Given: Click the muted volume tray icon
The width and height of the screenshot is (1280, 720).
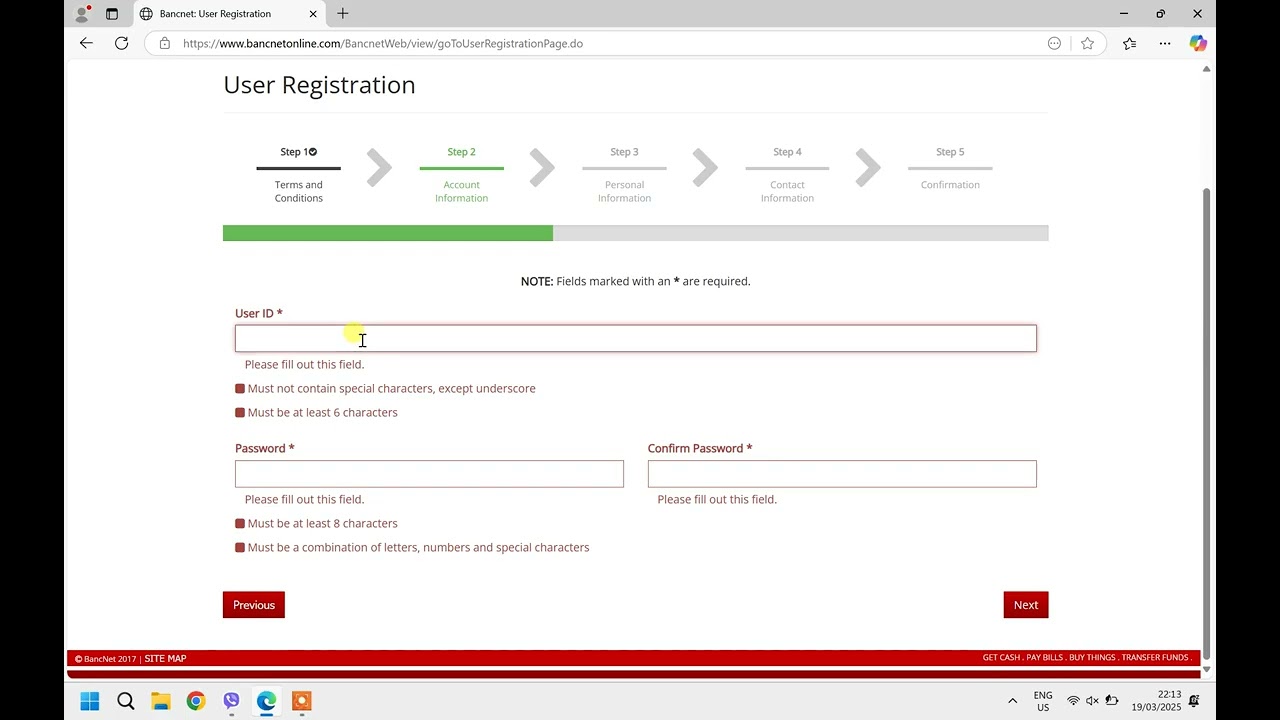Looking at the screenshot, I should point(1092,701).
